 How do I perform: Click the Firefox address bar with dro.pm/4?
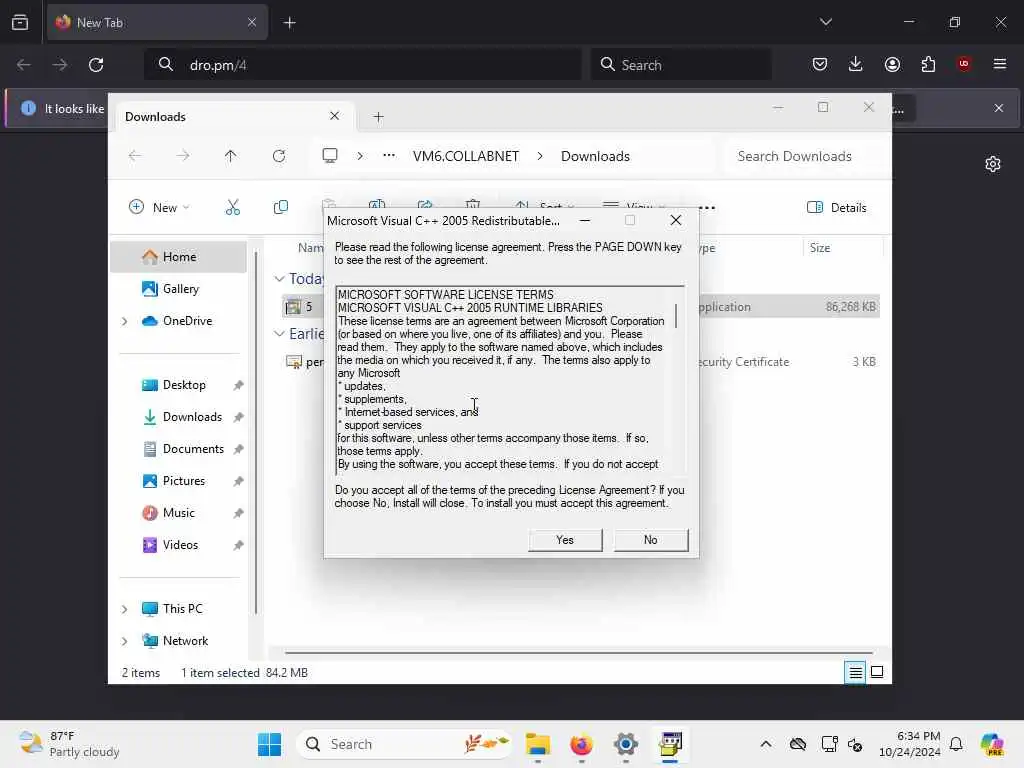pos(362,65)
